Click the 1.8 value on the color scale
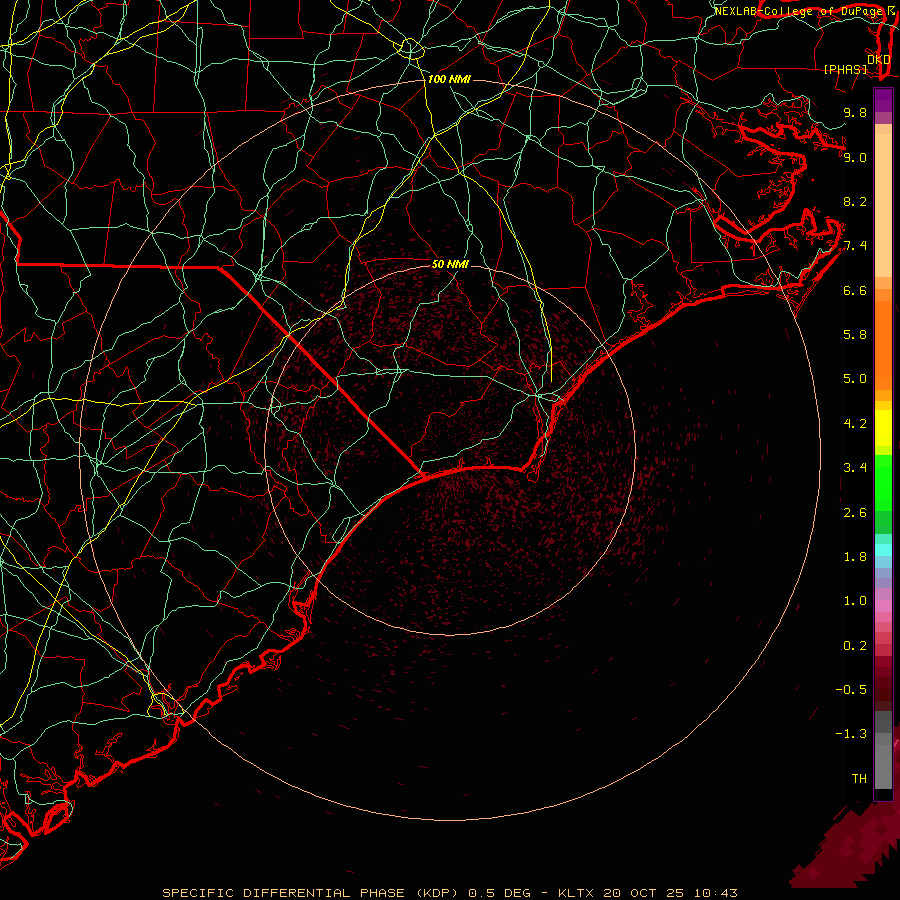Screen dimensions: 900x900 (x=855, y=557)
